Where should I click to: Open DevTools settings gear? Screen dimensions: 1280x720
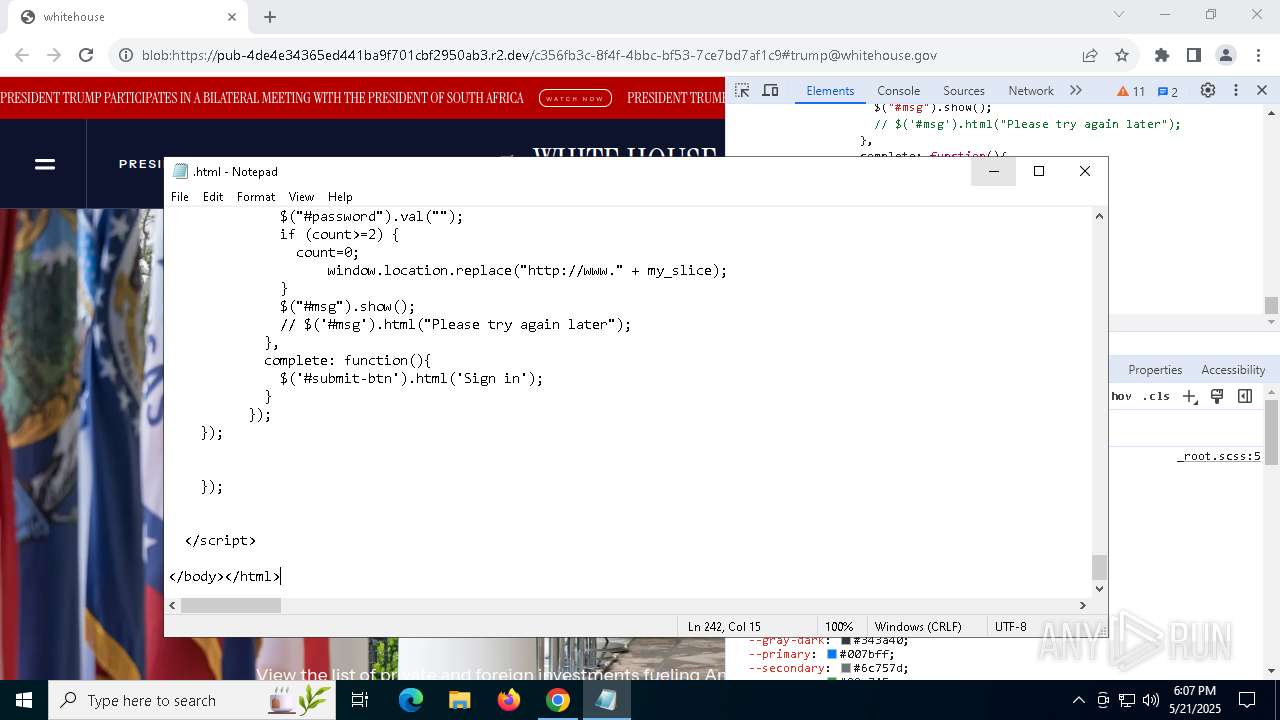click(1208, 90)
